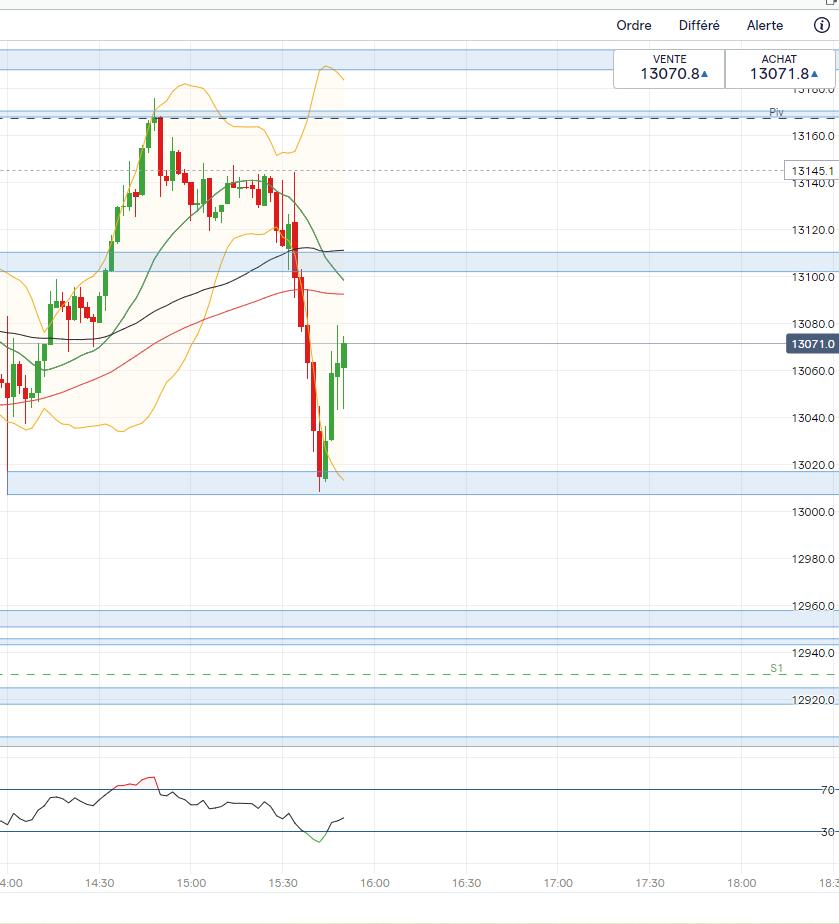This screenshot has height=924, width=839.
Task: Click the VENTE 13070.8 sell button
Action: click(x=669, y=69)
